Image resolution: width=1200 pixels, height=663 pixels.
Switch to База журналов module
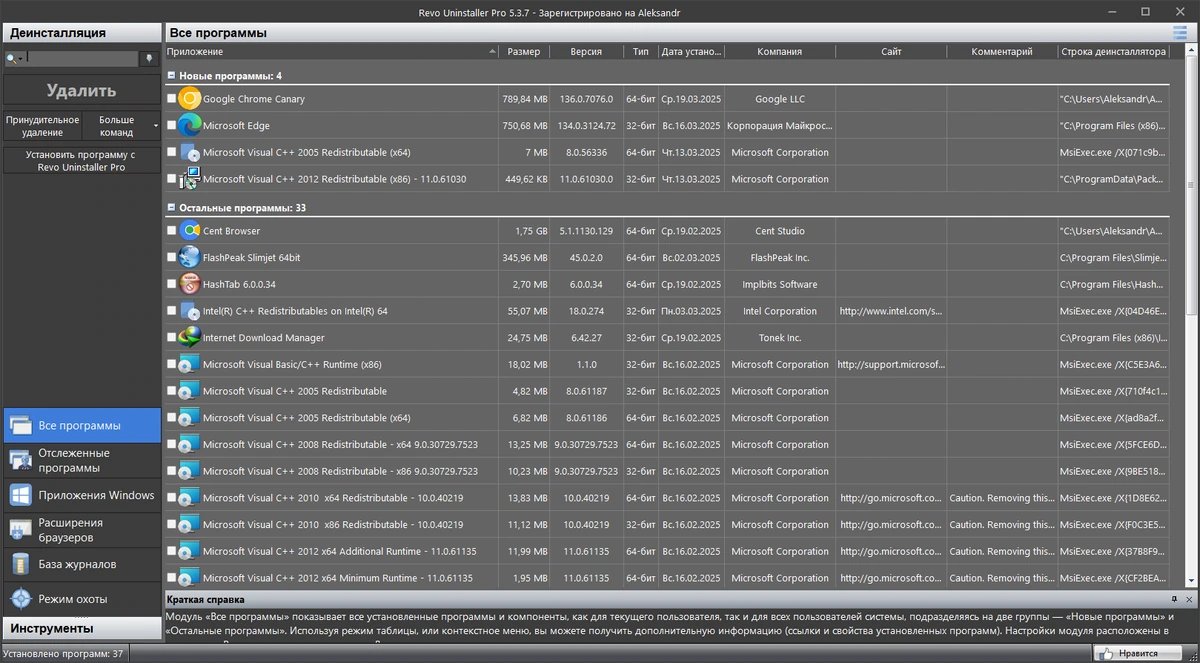[80, 564]
